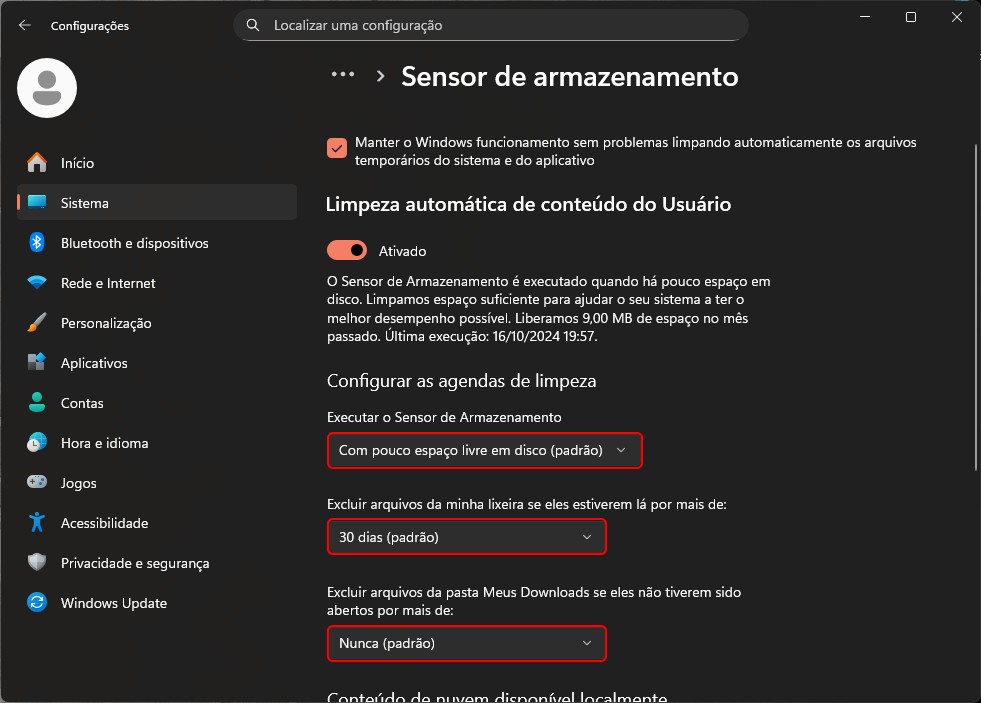Click the vertical scrollbar on the right
The image size is (981, 703).
(974, 300)
